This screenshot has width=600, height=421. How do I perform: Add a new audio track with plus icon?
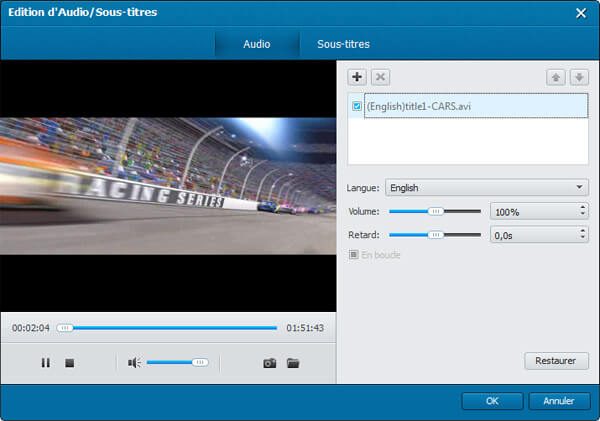(357, 77)
